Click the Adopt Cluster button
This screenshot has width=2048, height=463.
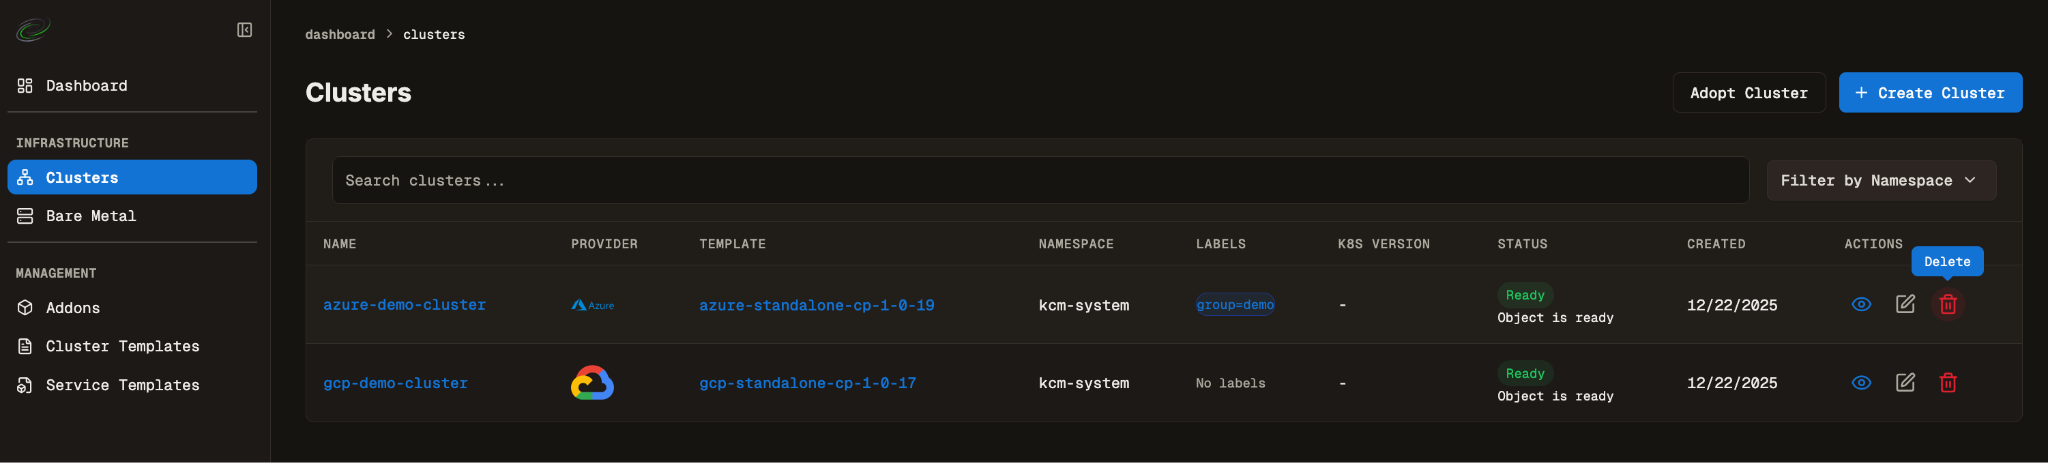1748,93
